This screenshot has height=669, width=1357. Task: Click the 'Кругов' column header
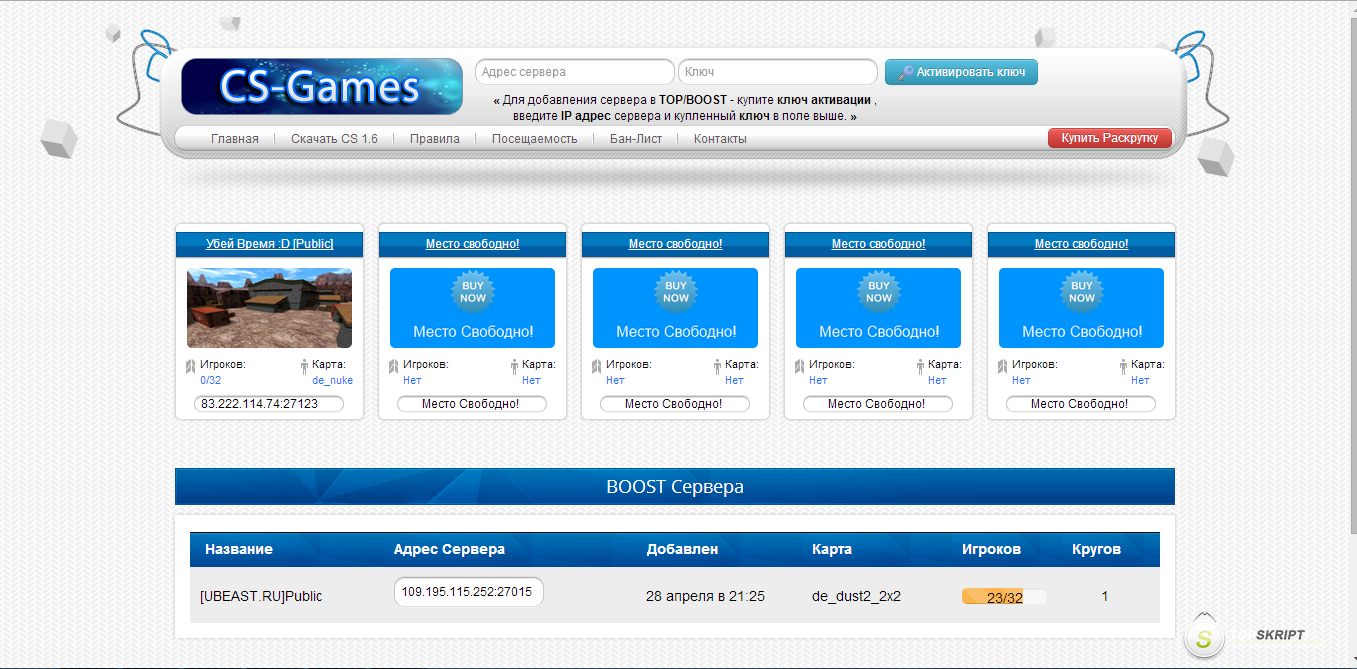click(x=1097, y=549)
